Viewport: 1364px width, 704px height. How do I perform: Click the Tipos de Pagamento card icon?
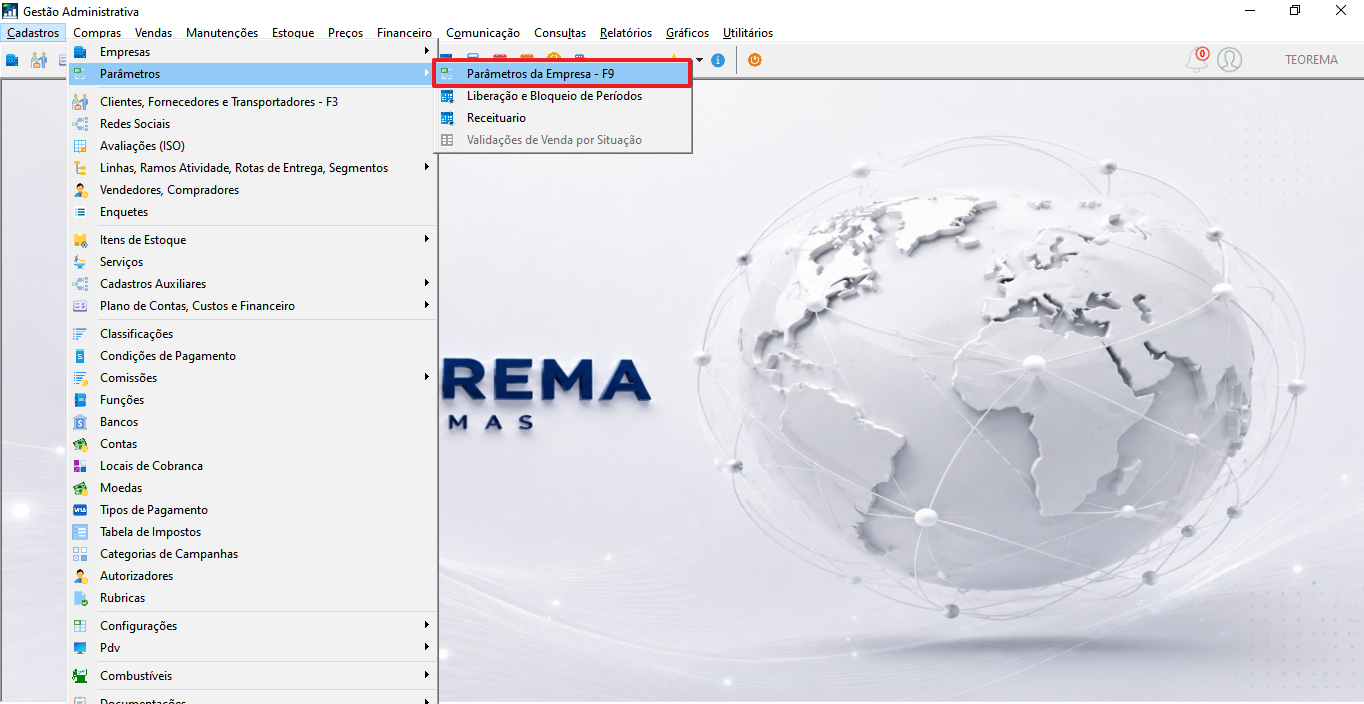[x=80, y=510]
